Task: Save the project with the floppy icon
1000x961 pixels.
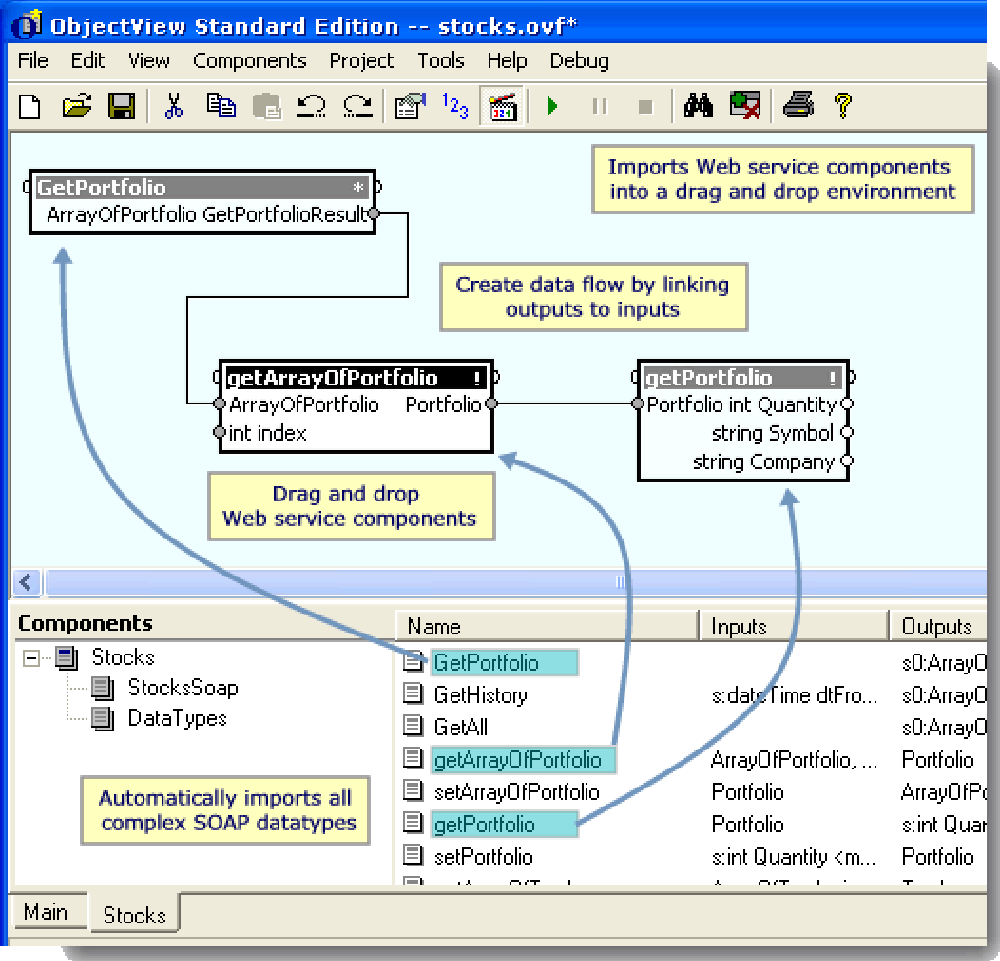Action: click(x=121, y=106)
